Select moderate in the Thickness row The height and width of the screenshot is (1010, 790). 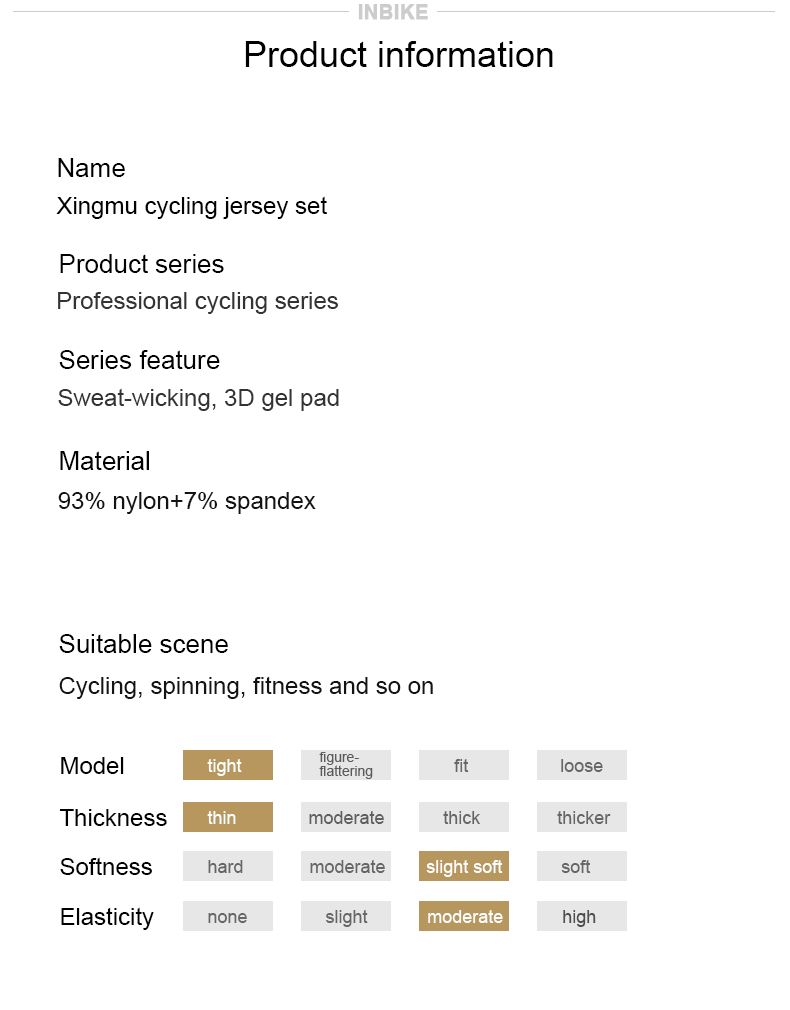[345, 817]
